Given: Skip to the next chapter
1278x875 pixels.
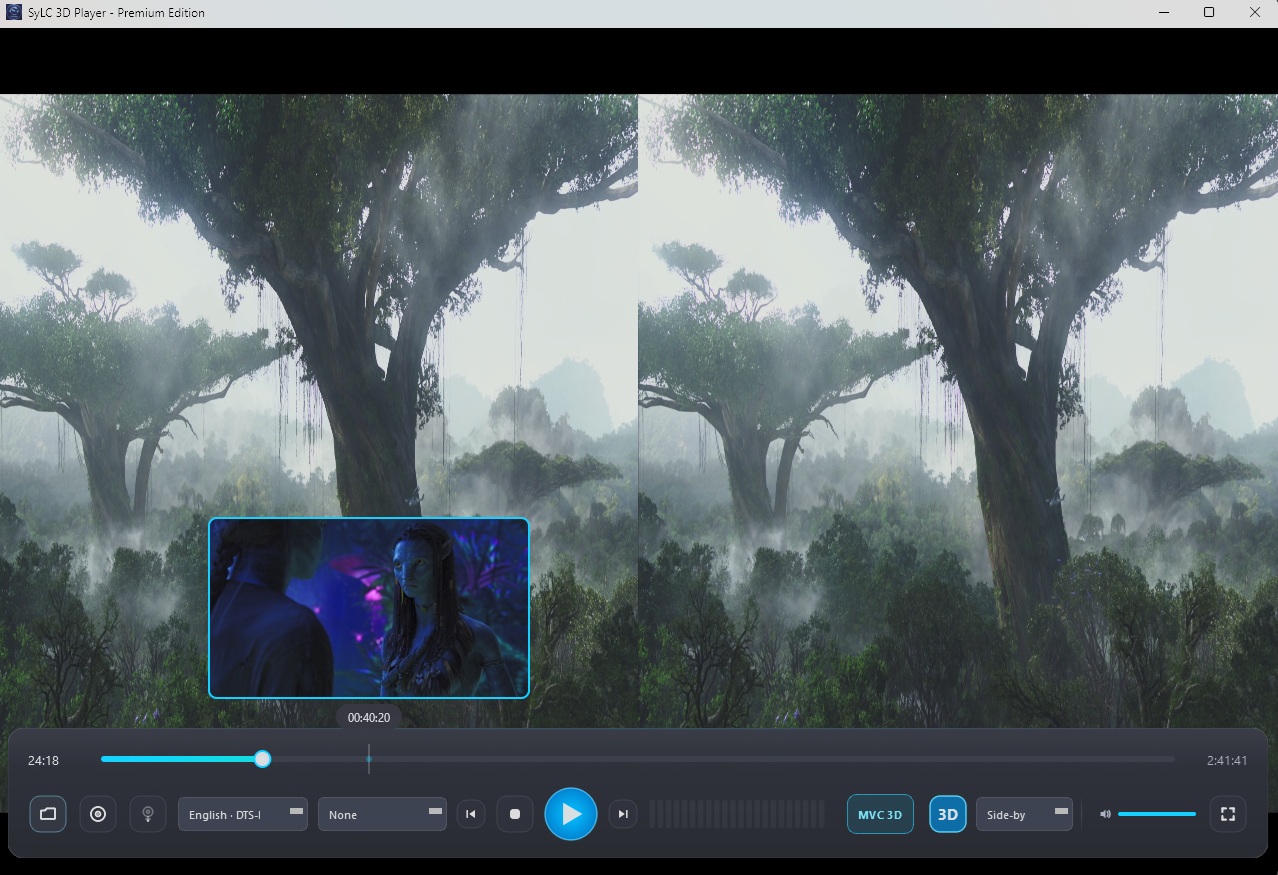Looking at the screenshot, I should [623, 814].
